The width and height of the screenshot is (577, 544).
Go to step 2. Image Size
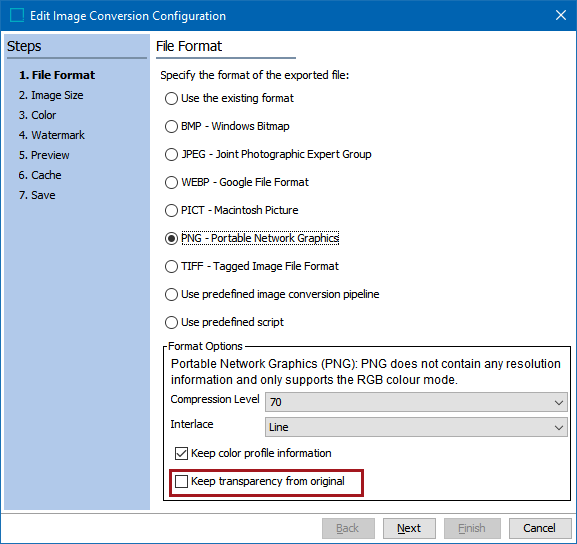pos(51,95)
